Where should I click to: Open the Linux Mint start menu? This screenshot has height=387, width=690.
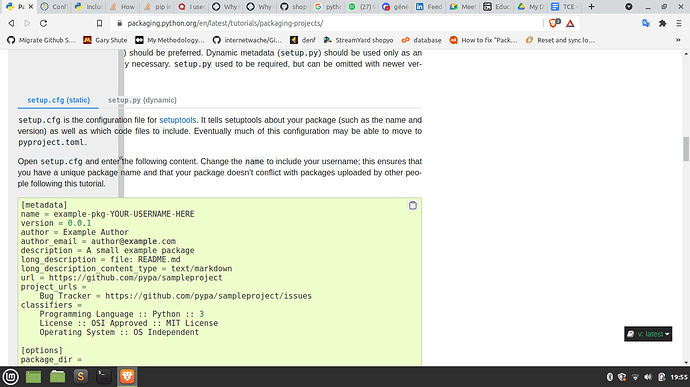[11, 377]
